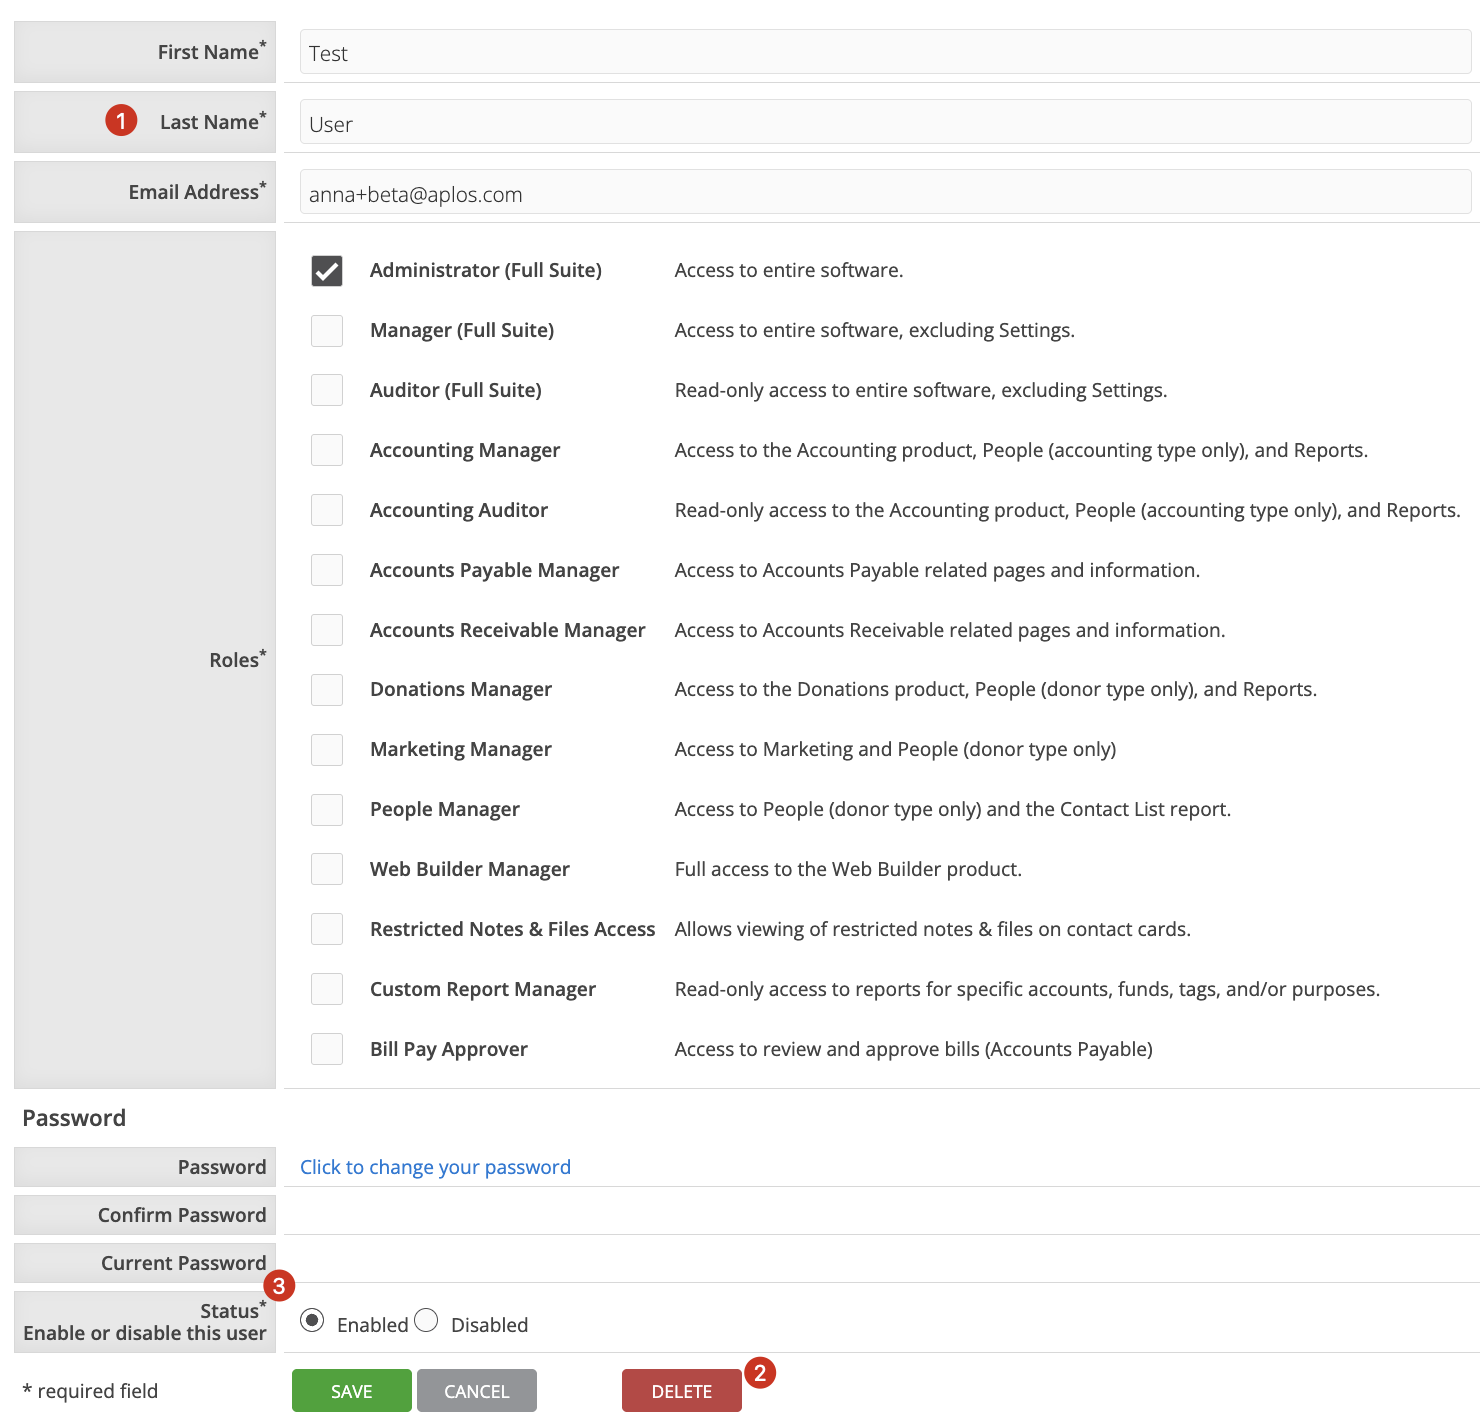Tick the Accounting Manager checkbox
1480x1424 pixels.
(x=327, y=450)
